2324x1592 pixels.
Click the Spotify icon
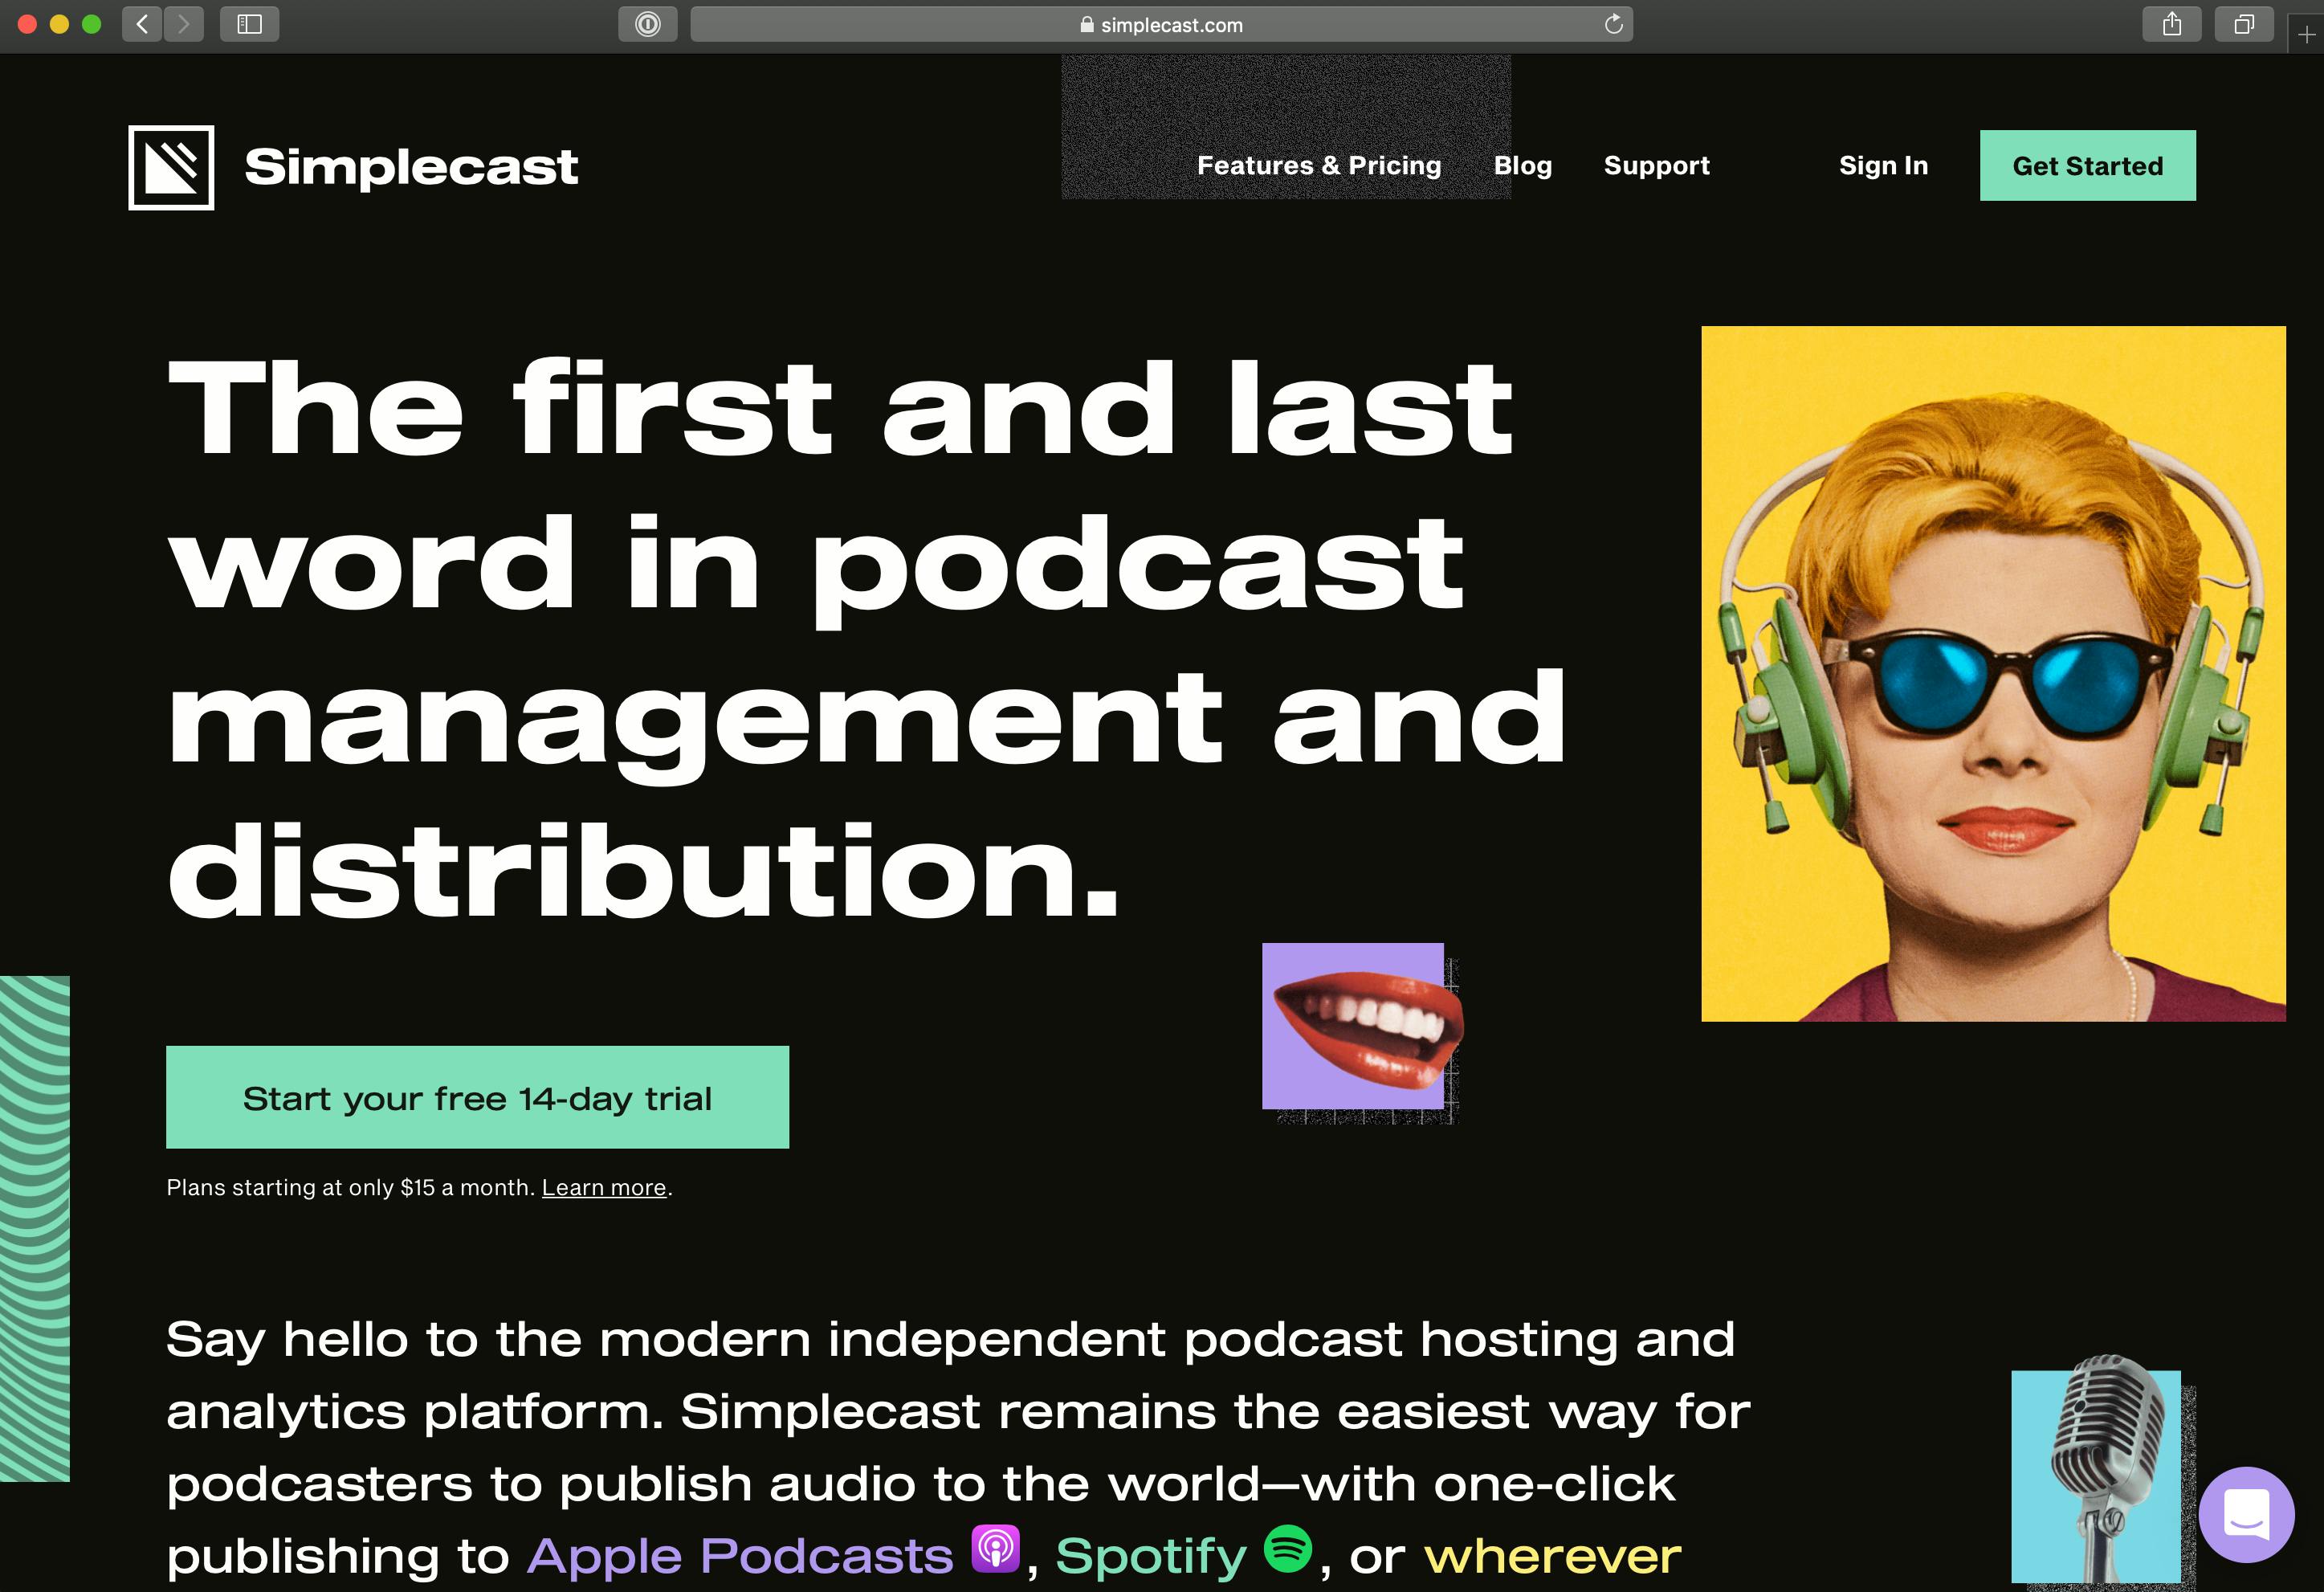(x=1288, y=1548)
